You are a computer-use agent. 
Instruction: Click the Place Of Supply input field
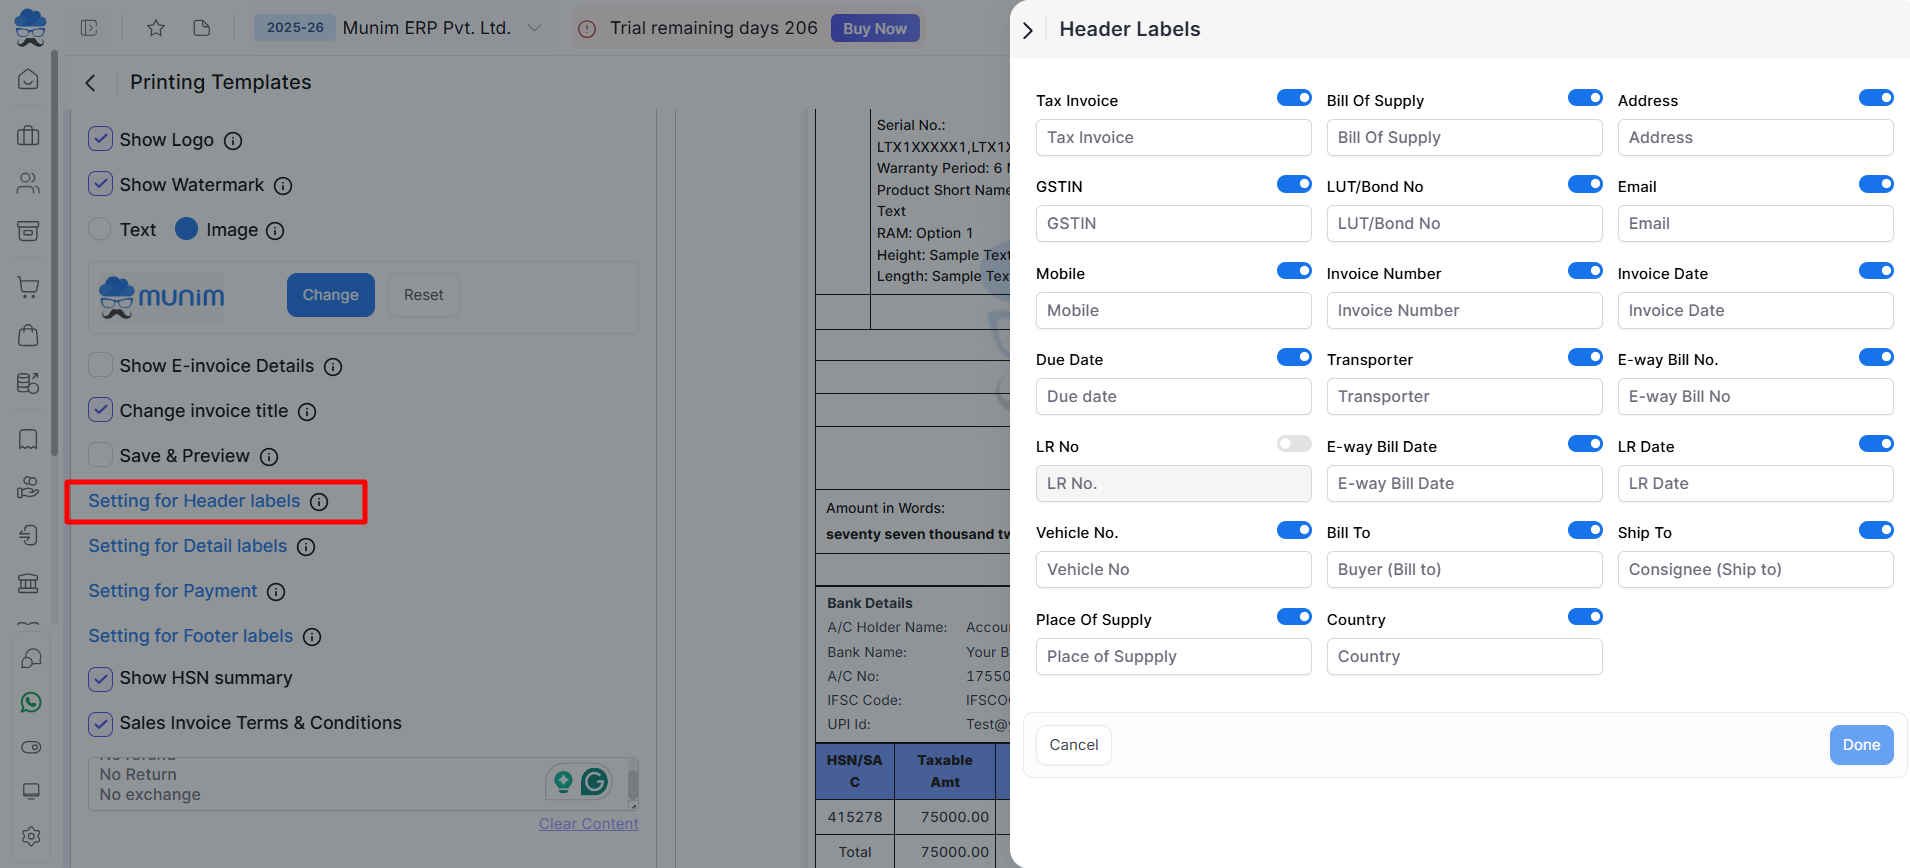click(1173, 657)
